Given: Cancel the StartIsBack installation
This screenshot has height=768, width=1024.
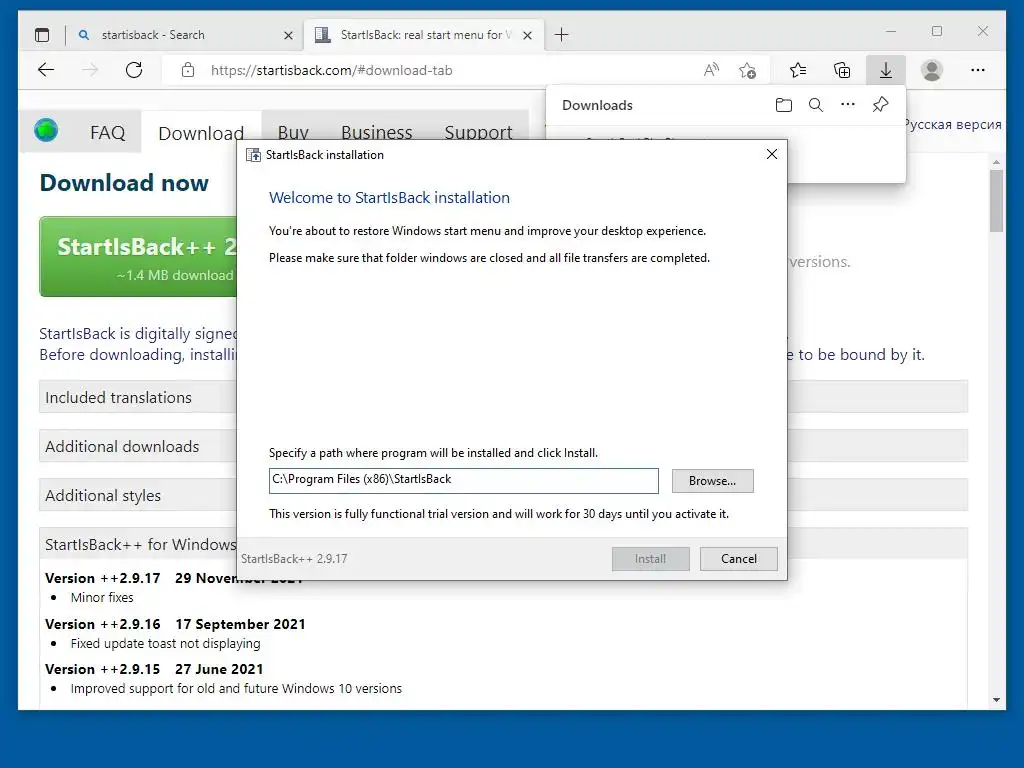Looking at the screenshot, I should [x=739, y=558].
